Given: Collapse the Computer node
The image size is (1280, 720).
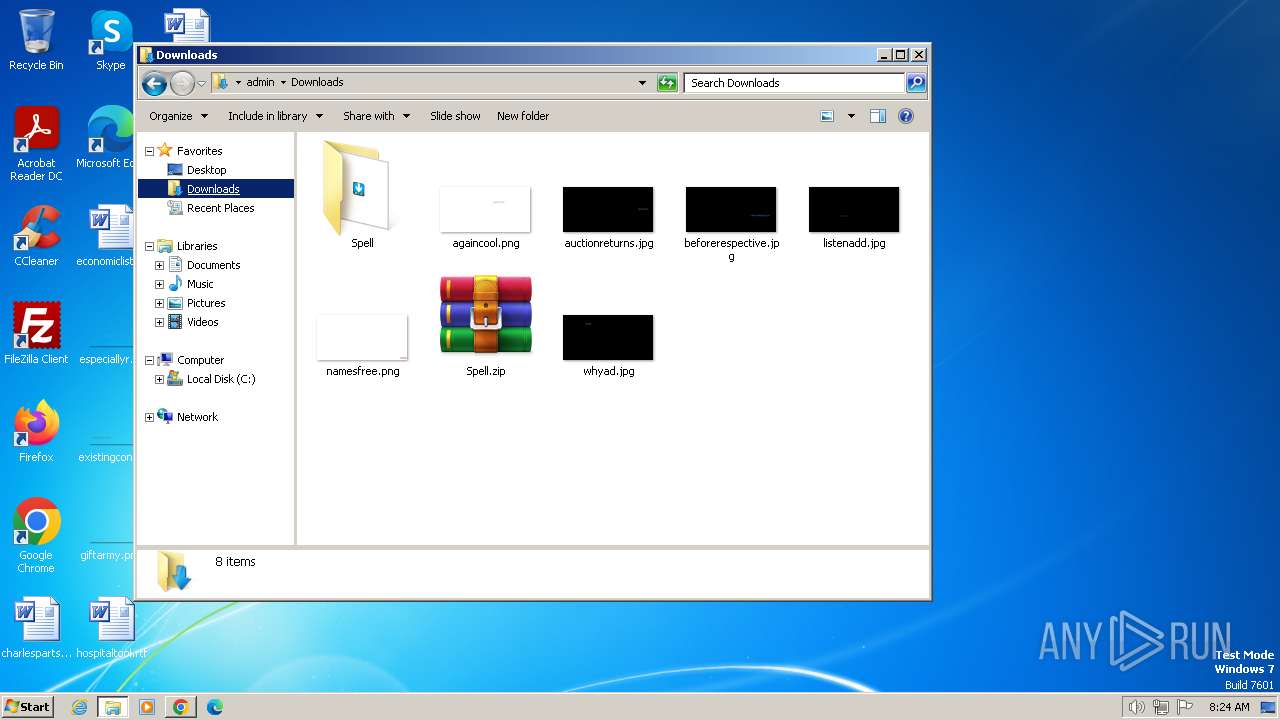Looking at the screenshot, I should [150, 360].
